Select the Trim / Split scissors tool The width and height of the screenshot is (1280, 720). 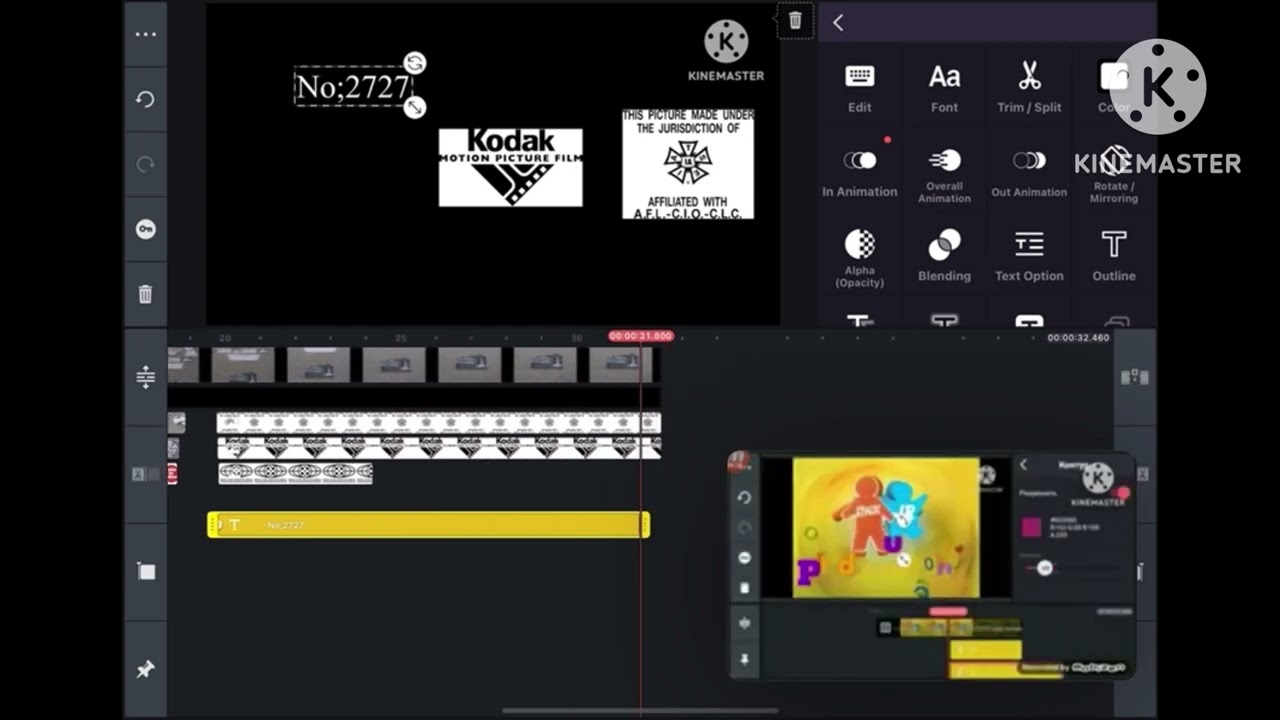pos(1029,88)
